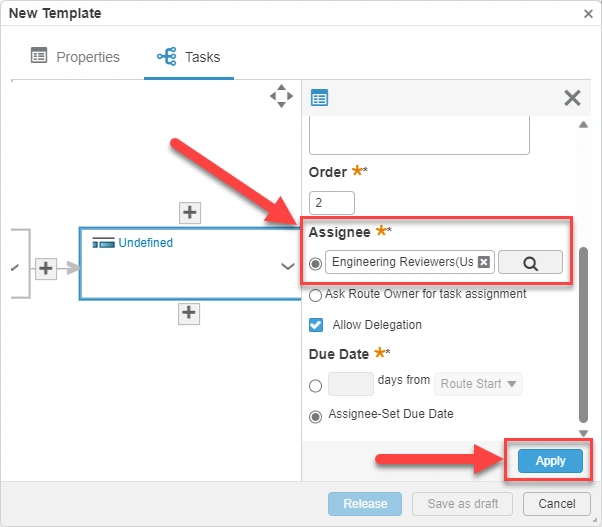Screen dimensions: 602x527
Task: Close the task properties panel
Action: pyautogui.click(x=572, y=97)
